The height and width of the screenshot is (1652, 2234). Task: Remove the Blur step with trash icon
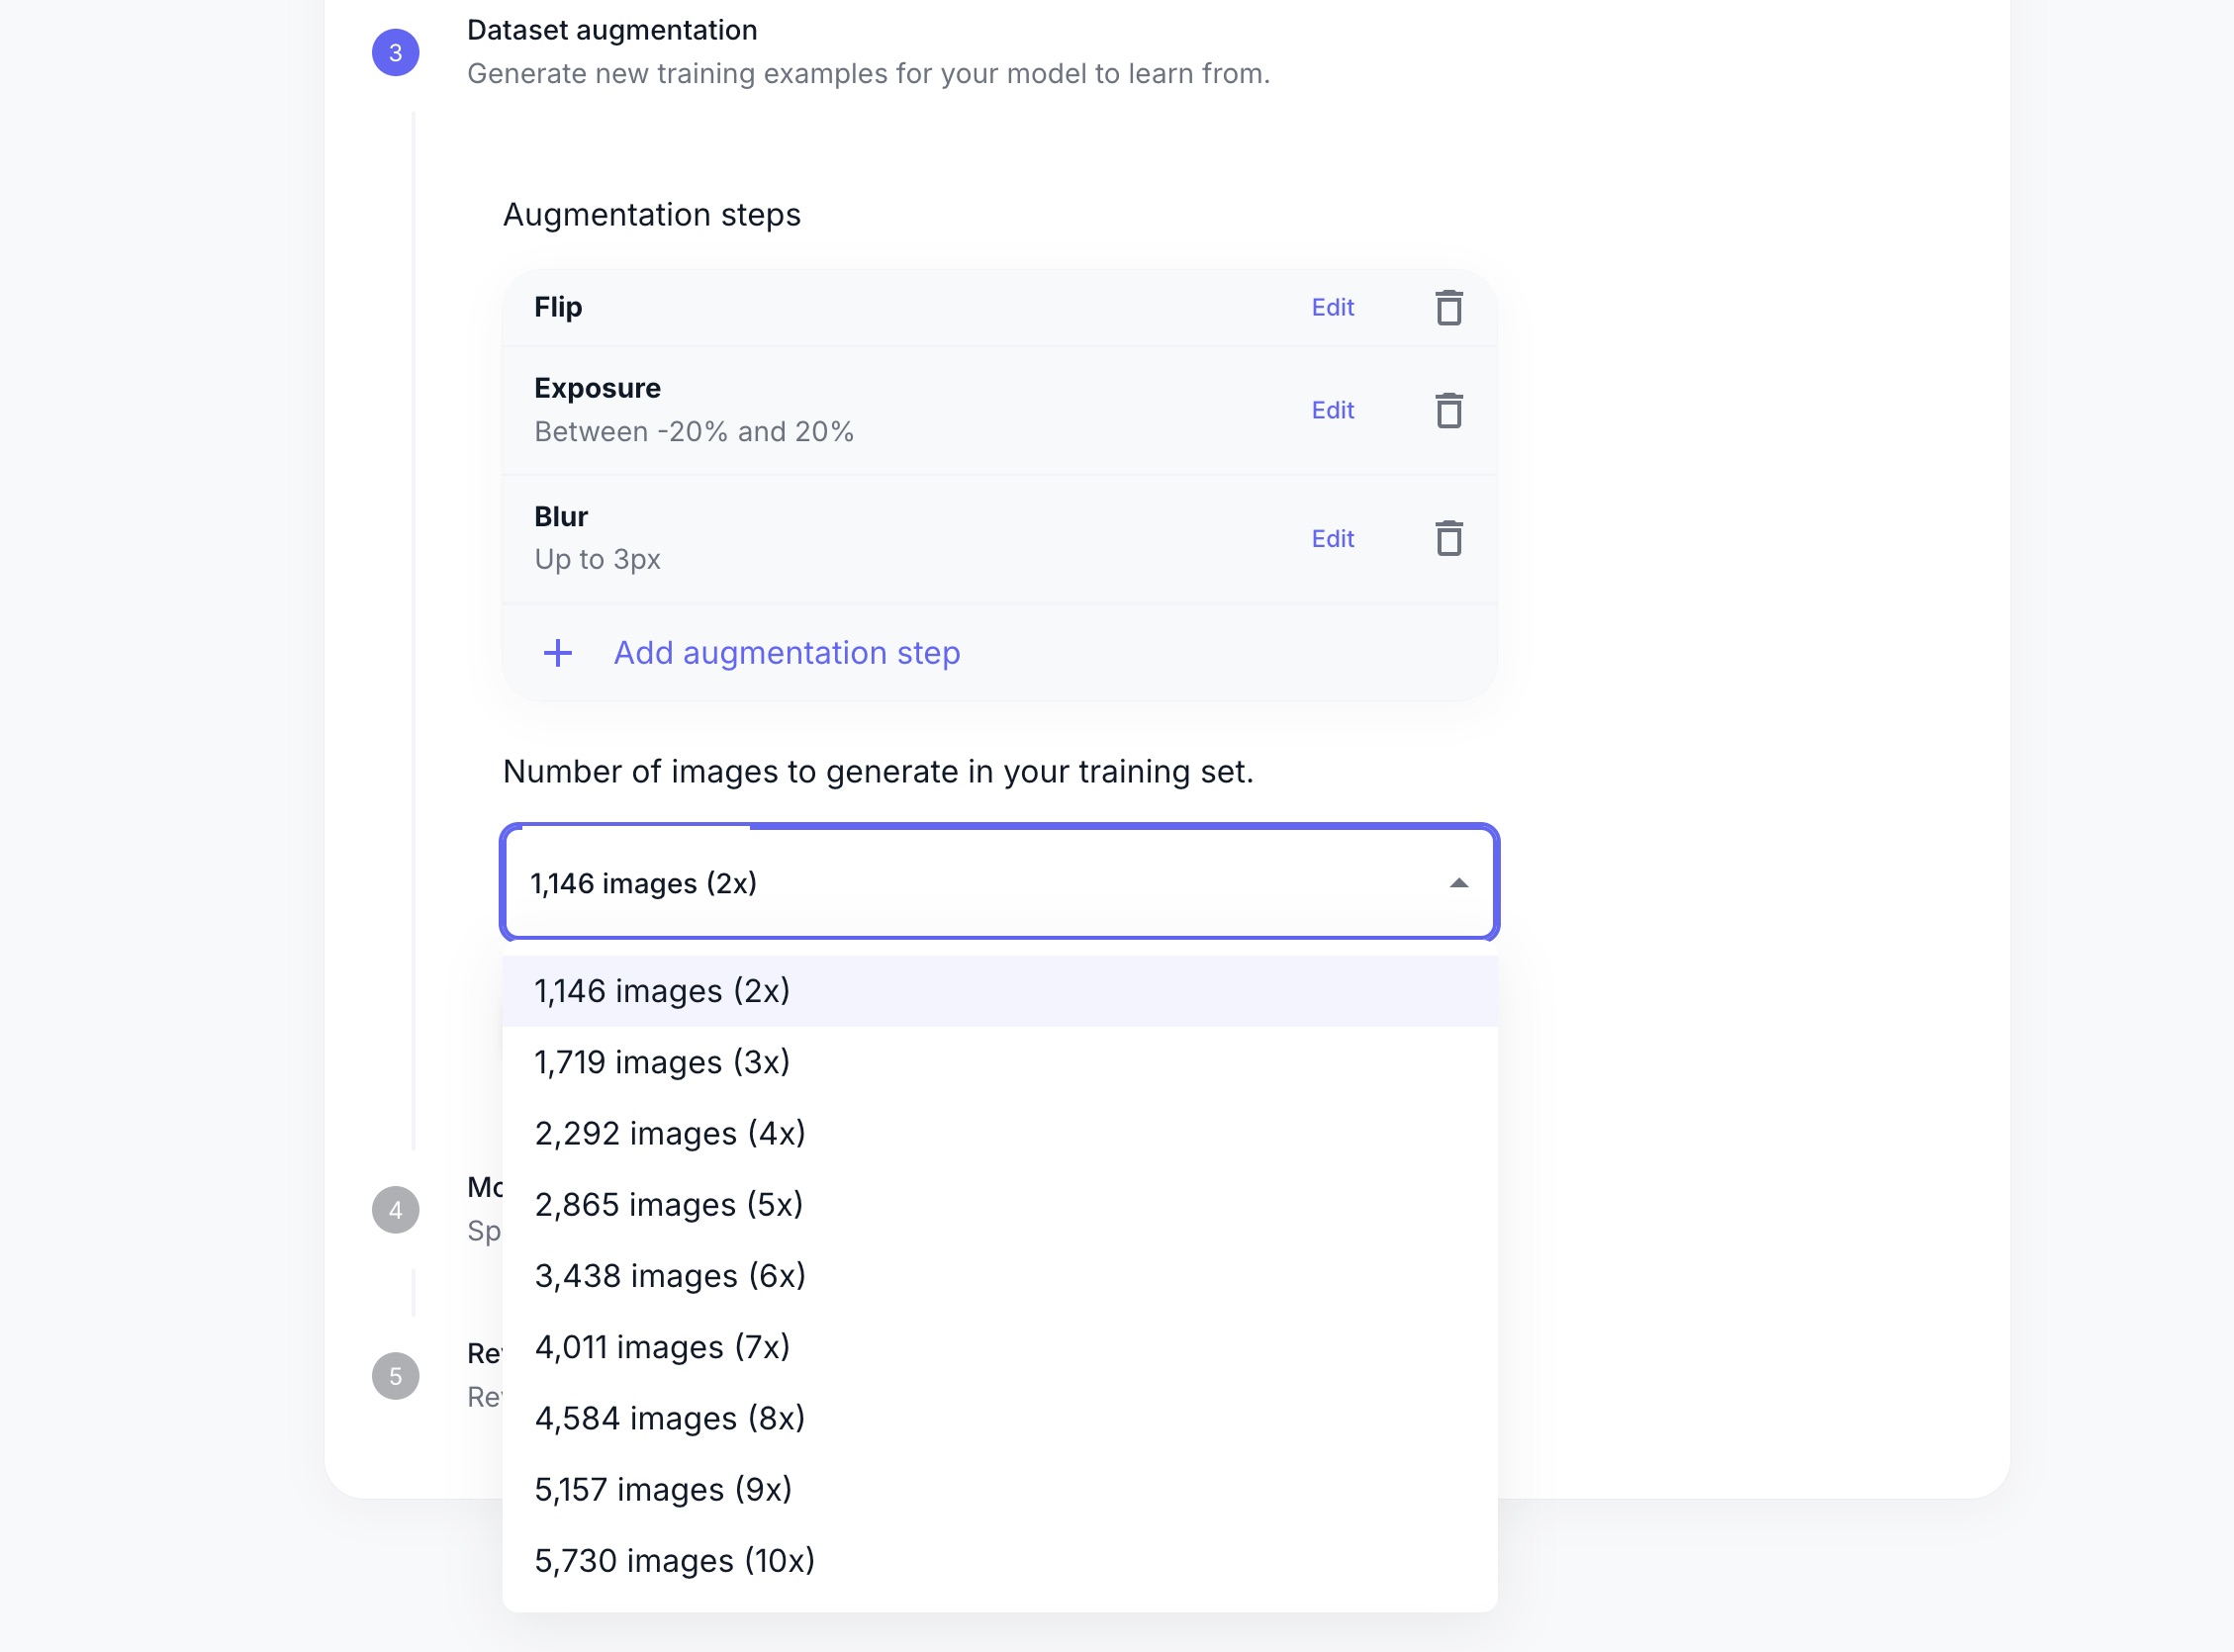pyautogui.click(x=1448, y=538)
